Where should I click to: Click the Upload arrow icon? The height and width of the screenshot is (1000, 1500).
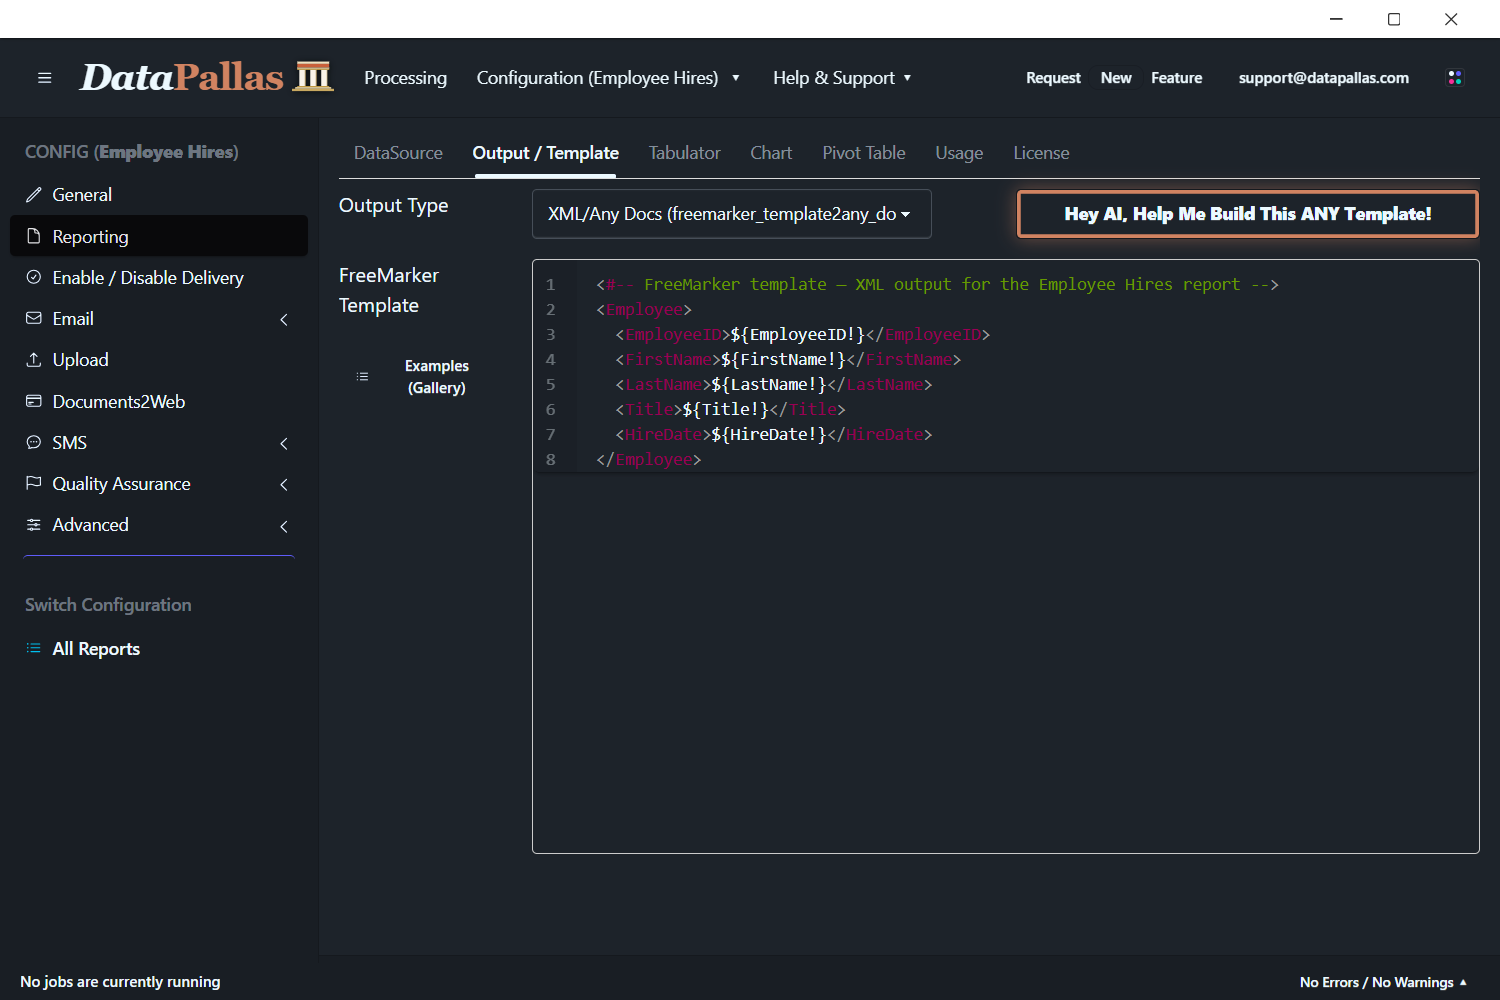point(34,359)
